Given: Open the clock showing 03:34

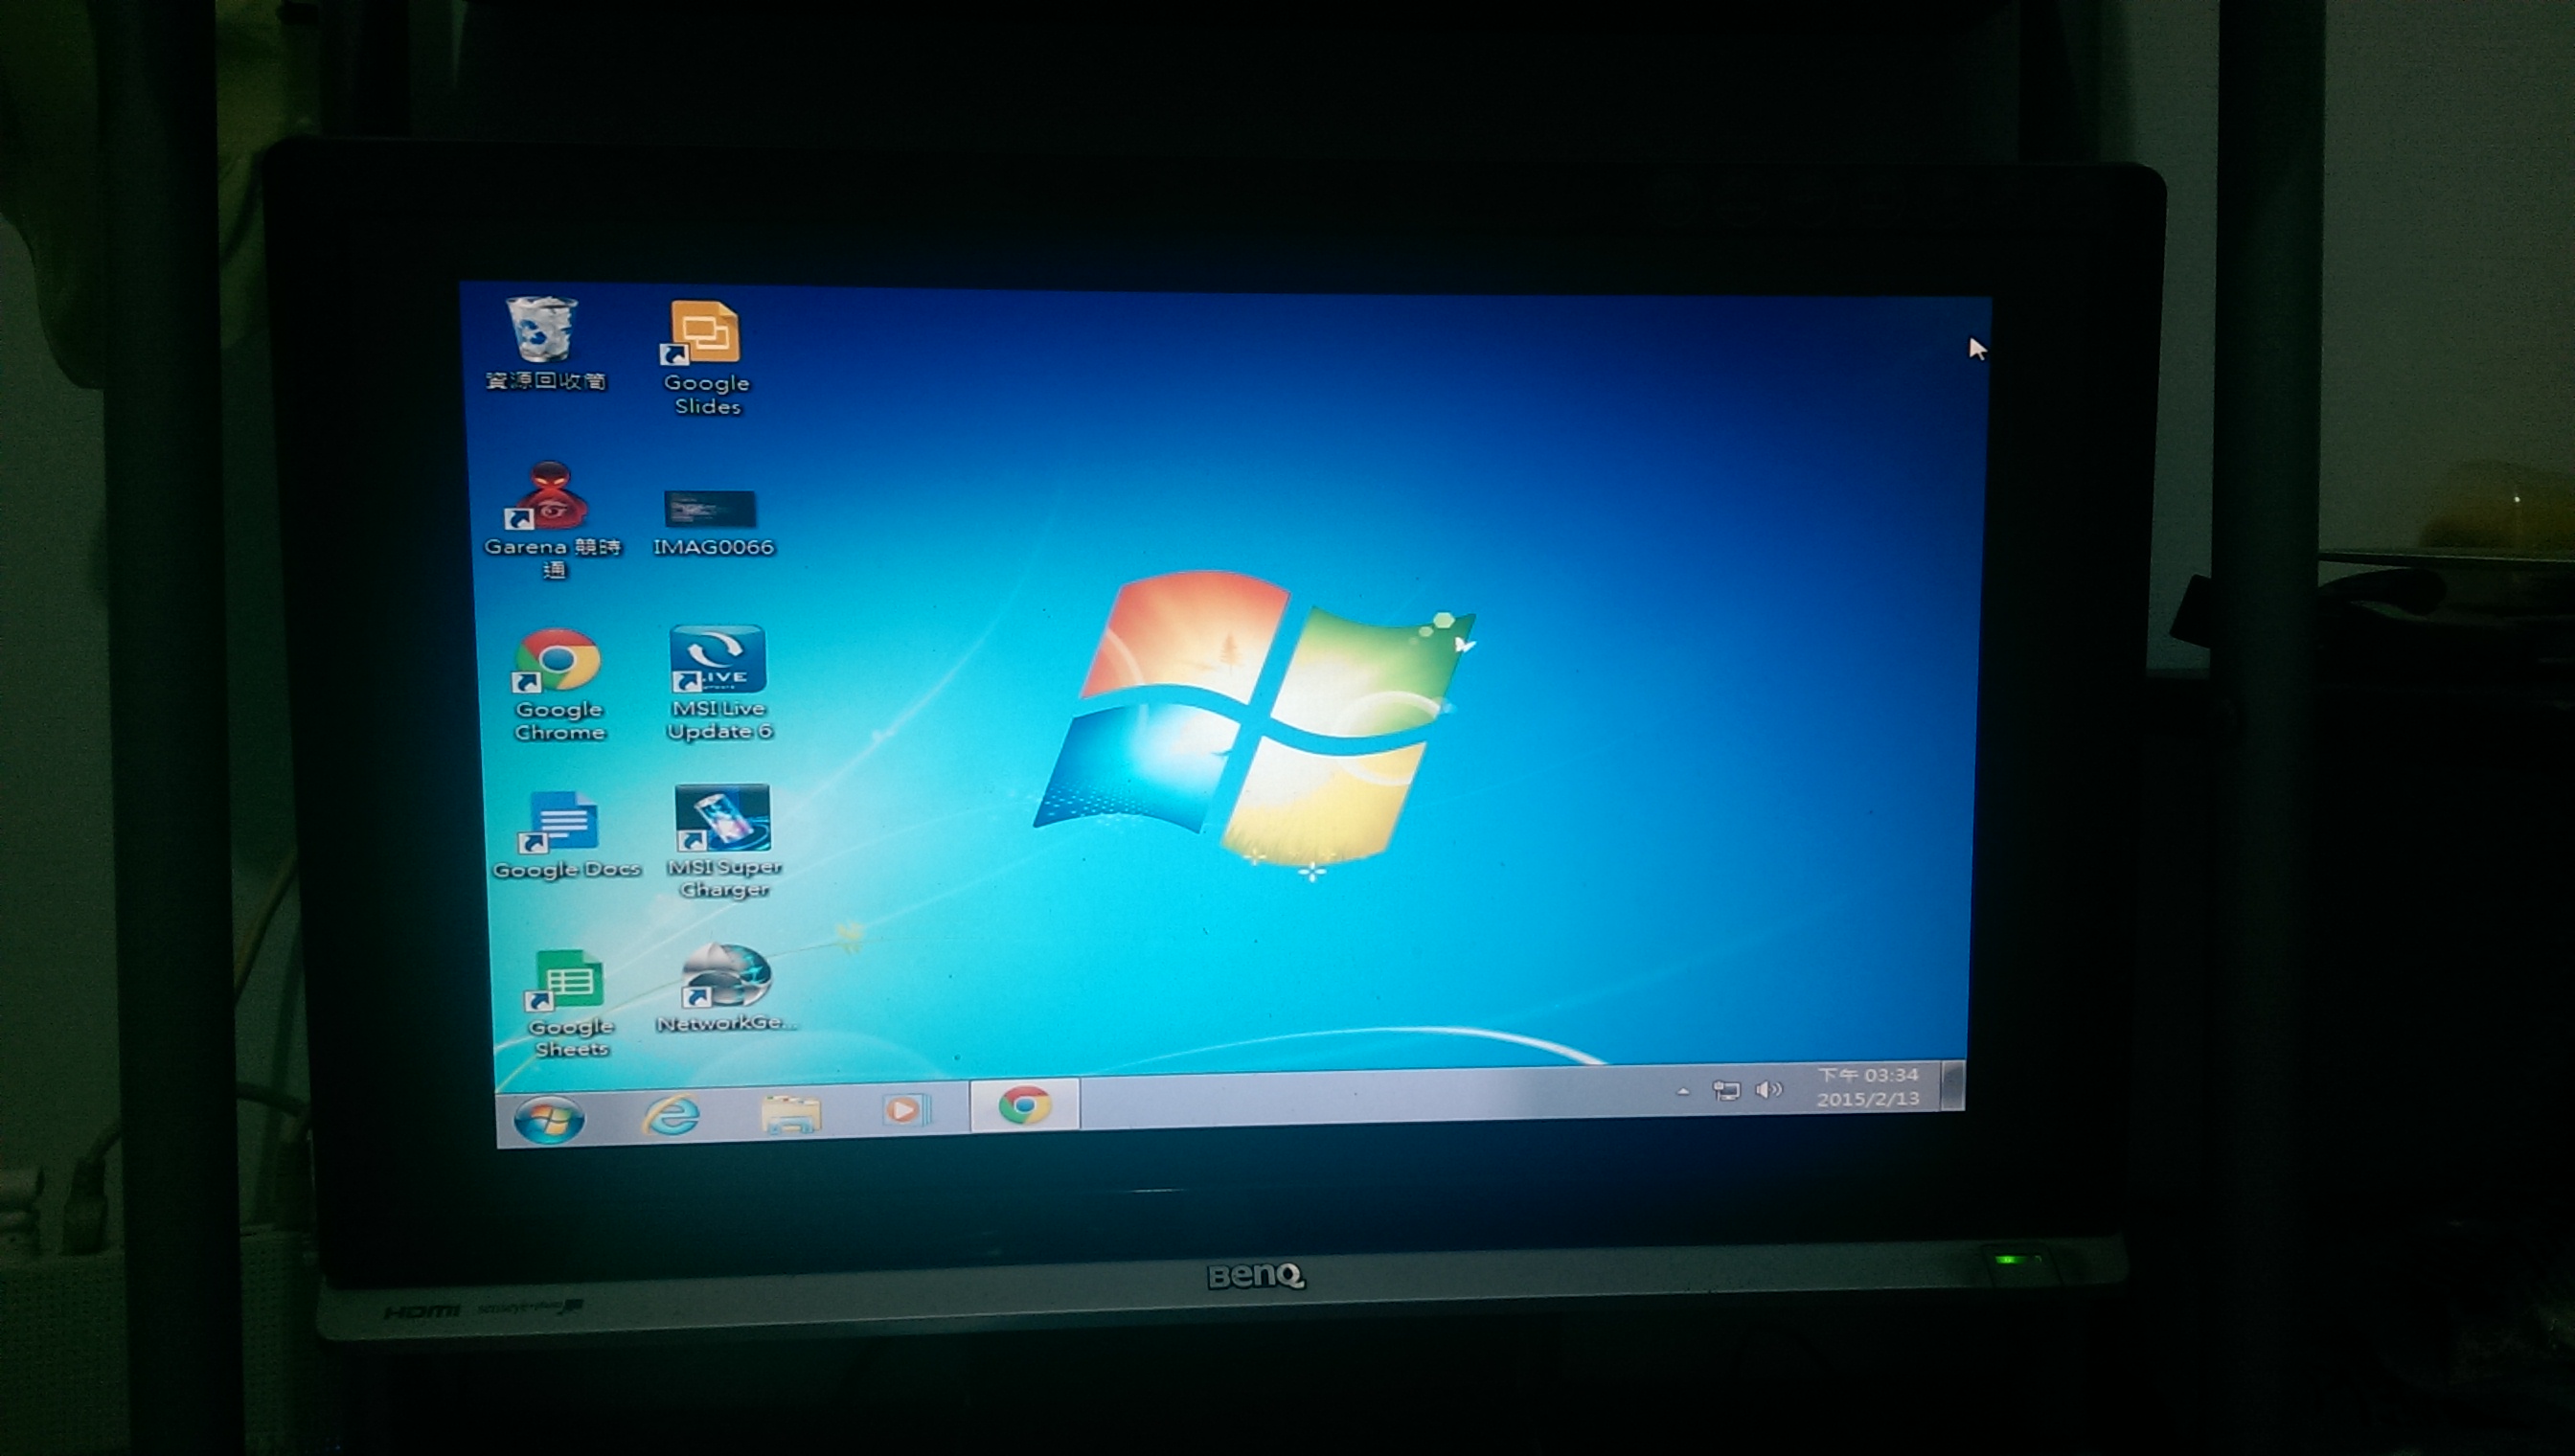Looking at the screenshot, I should point(1868,1075).
